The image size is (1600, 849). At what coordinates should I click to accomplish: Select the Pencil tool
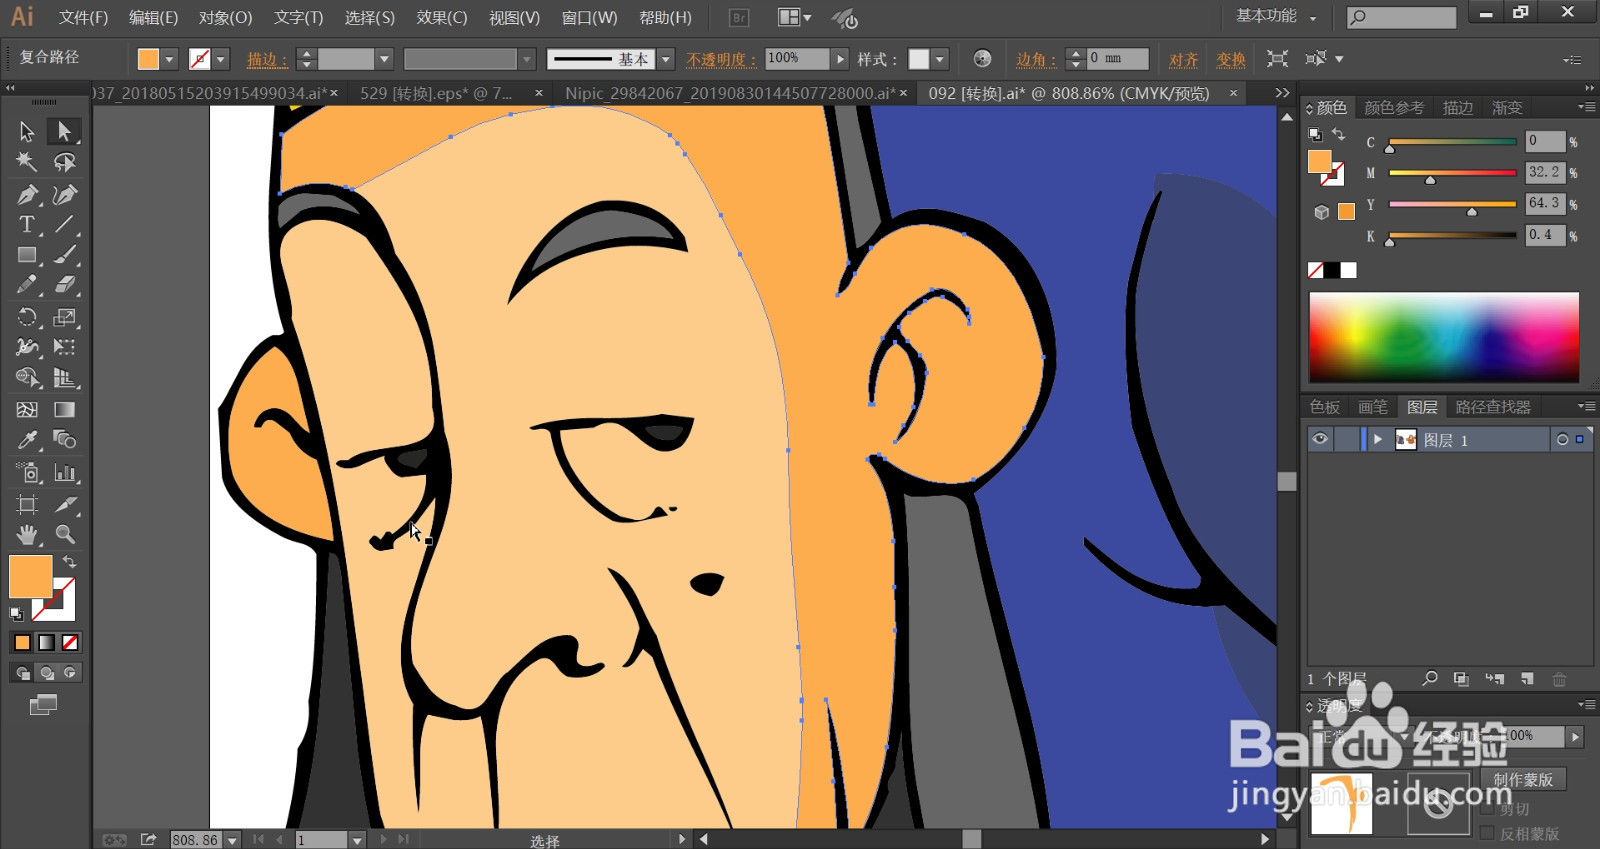pos(27,285)
